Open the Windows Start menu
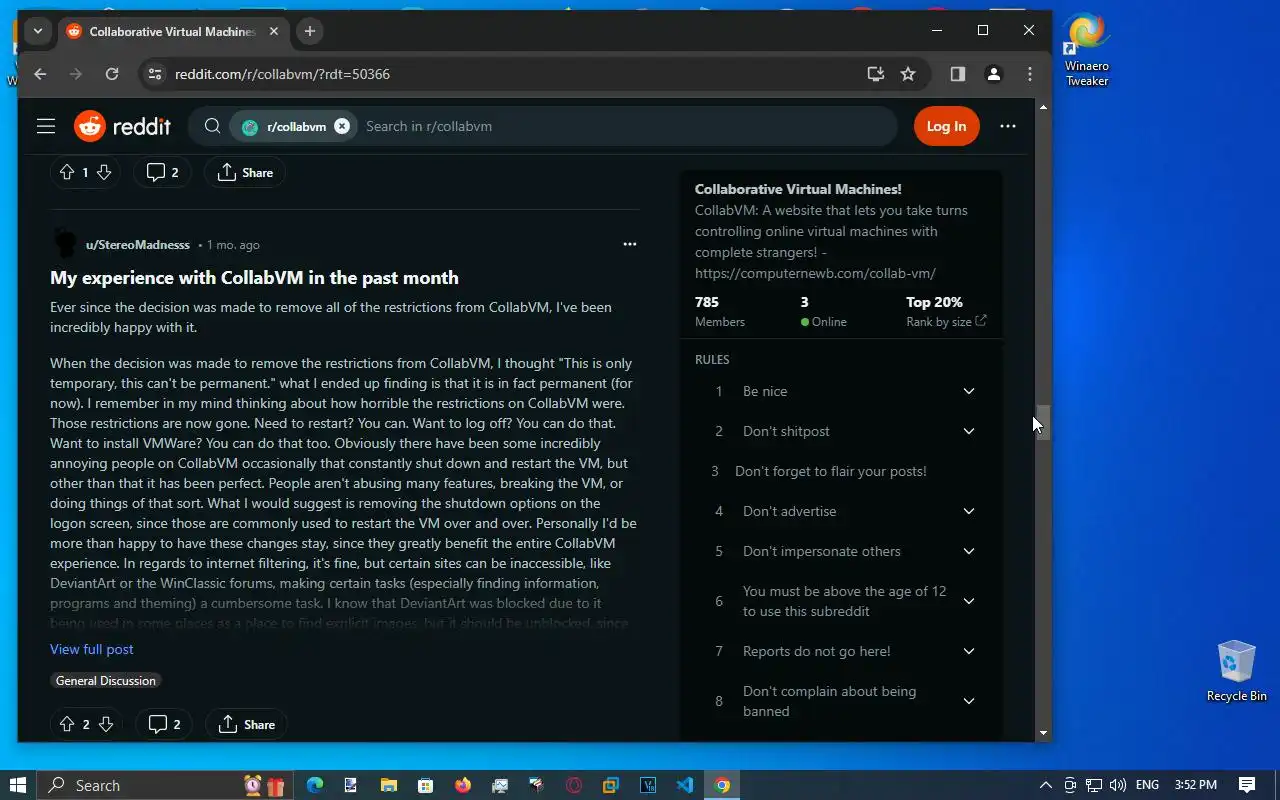The image size is (1280, 800). (x=18, y=785)
